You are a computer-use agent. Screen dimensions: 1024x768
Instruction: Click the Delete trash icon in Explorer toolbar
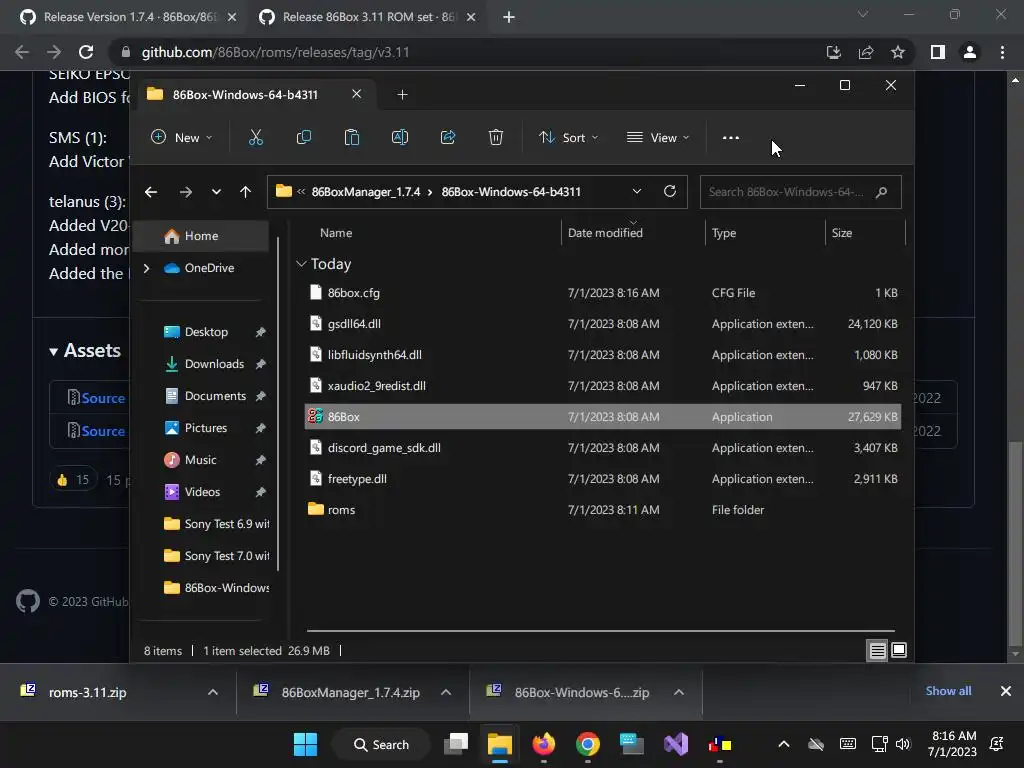tap(496, 137)
